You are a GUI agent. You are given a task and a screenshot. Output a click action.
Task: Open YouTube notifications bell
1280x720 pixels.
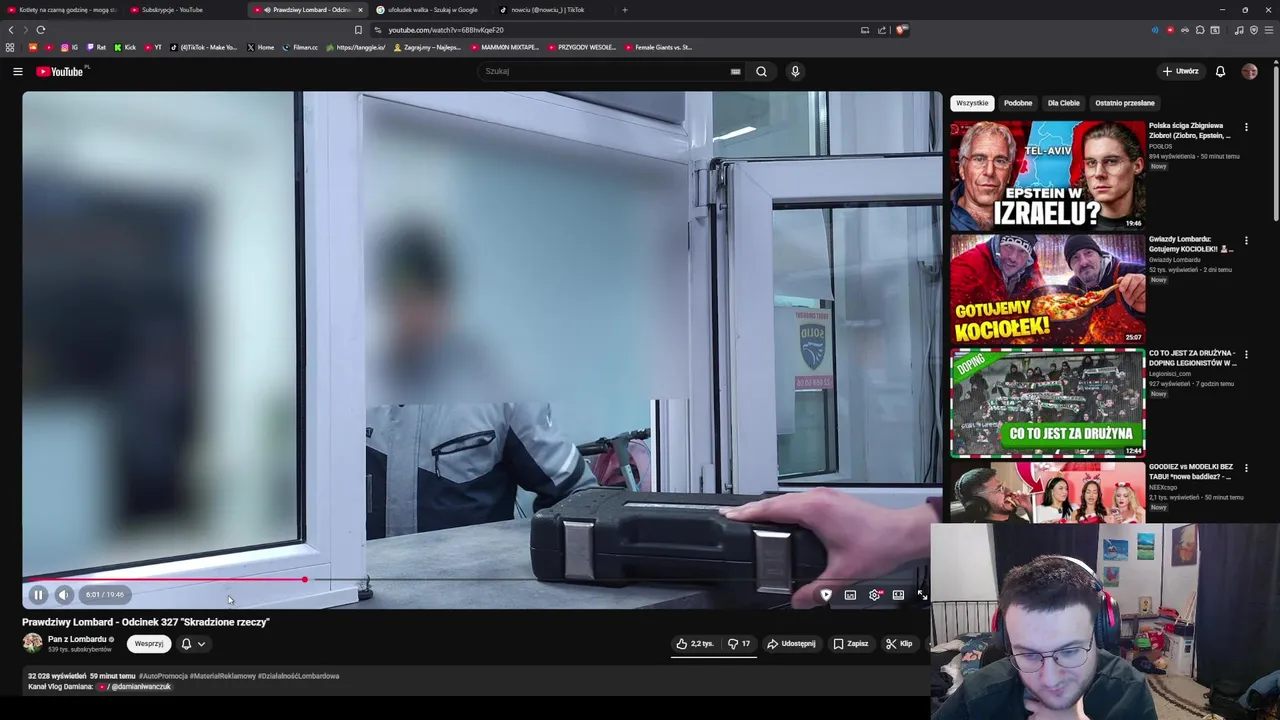click(1220, 71)
